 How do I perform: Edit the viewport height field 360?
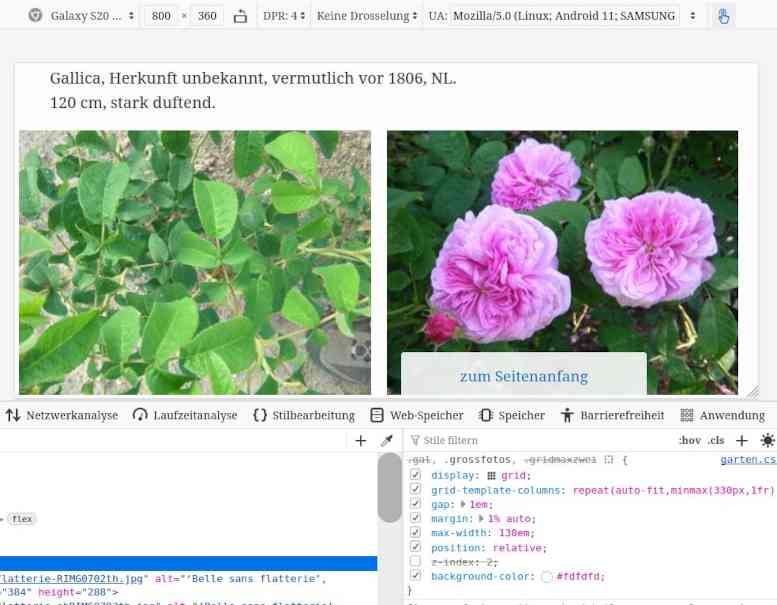(207, 16)
